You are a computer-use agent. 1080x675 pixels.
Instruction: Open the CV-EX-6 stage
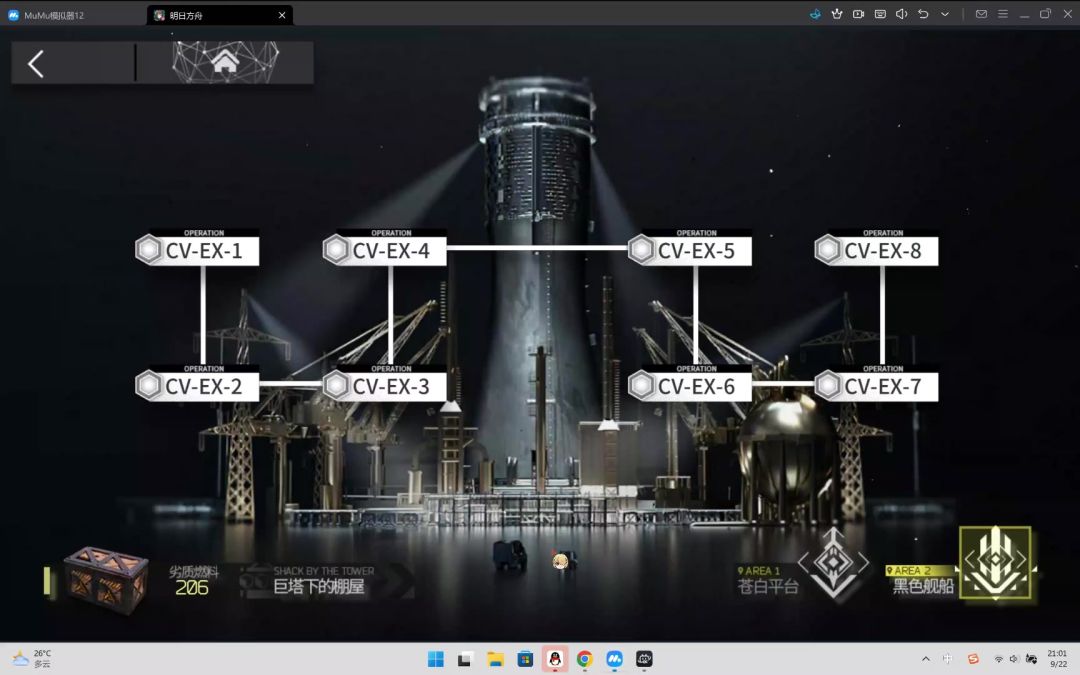[691, 386]
